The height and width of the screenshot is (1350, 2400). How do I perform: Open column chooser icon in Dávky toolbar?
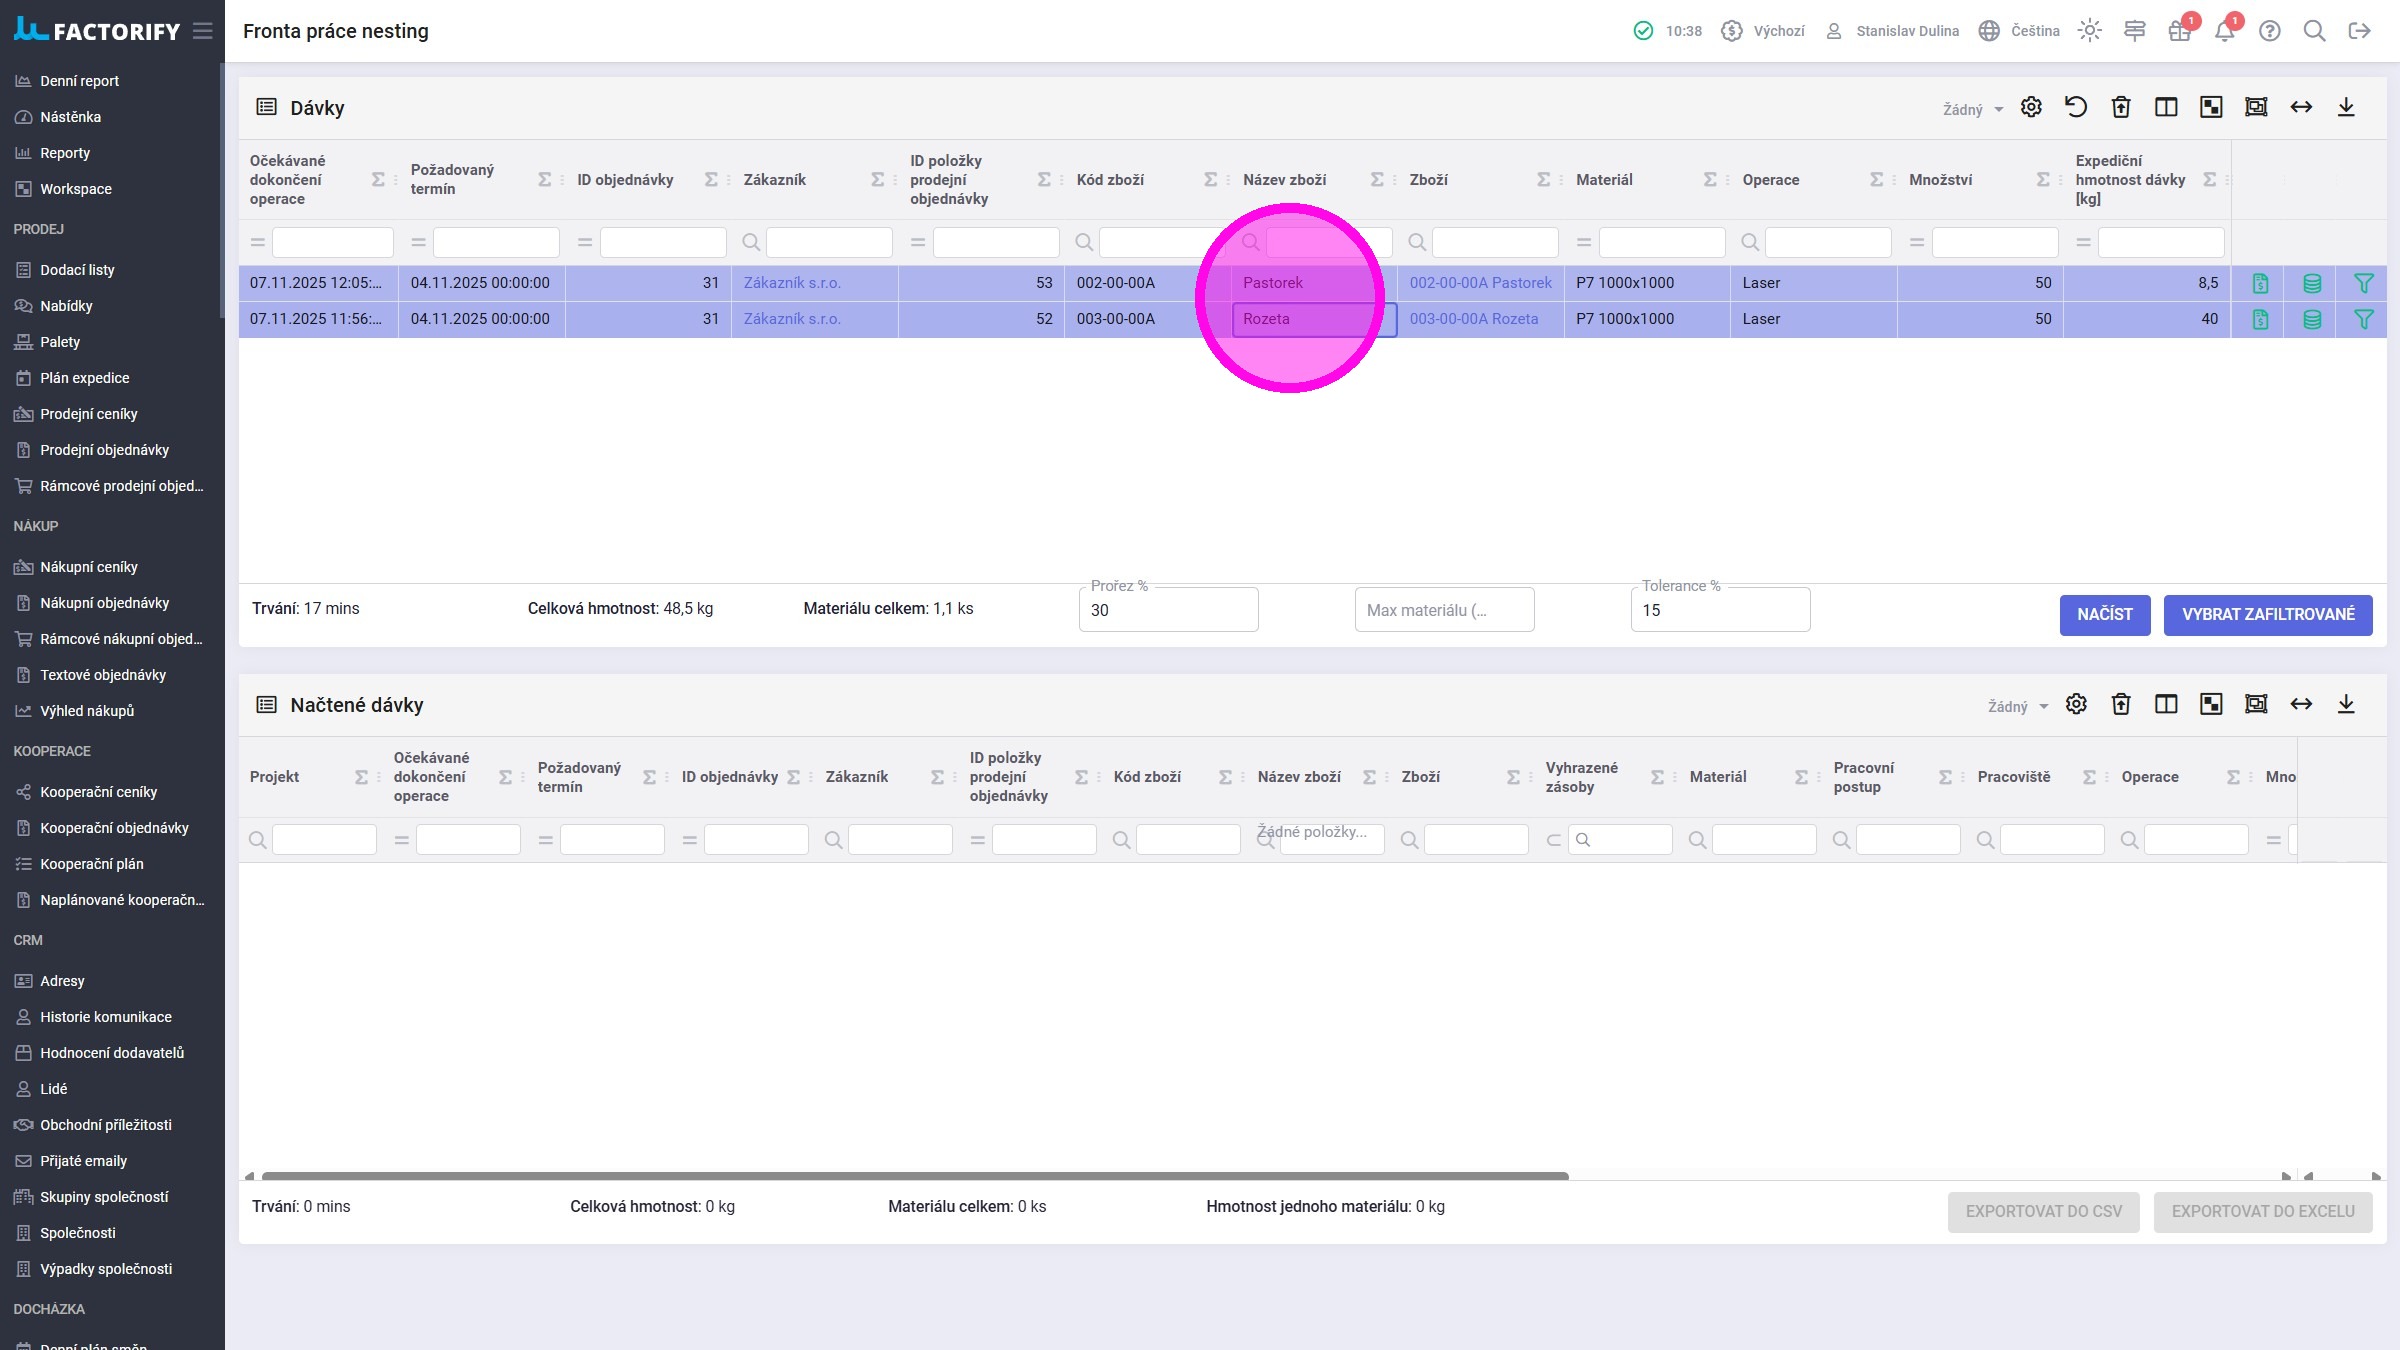(x=2166, y=107)
